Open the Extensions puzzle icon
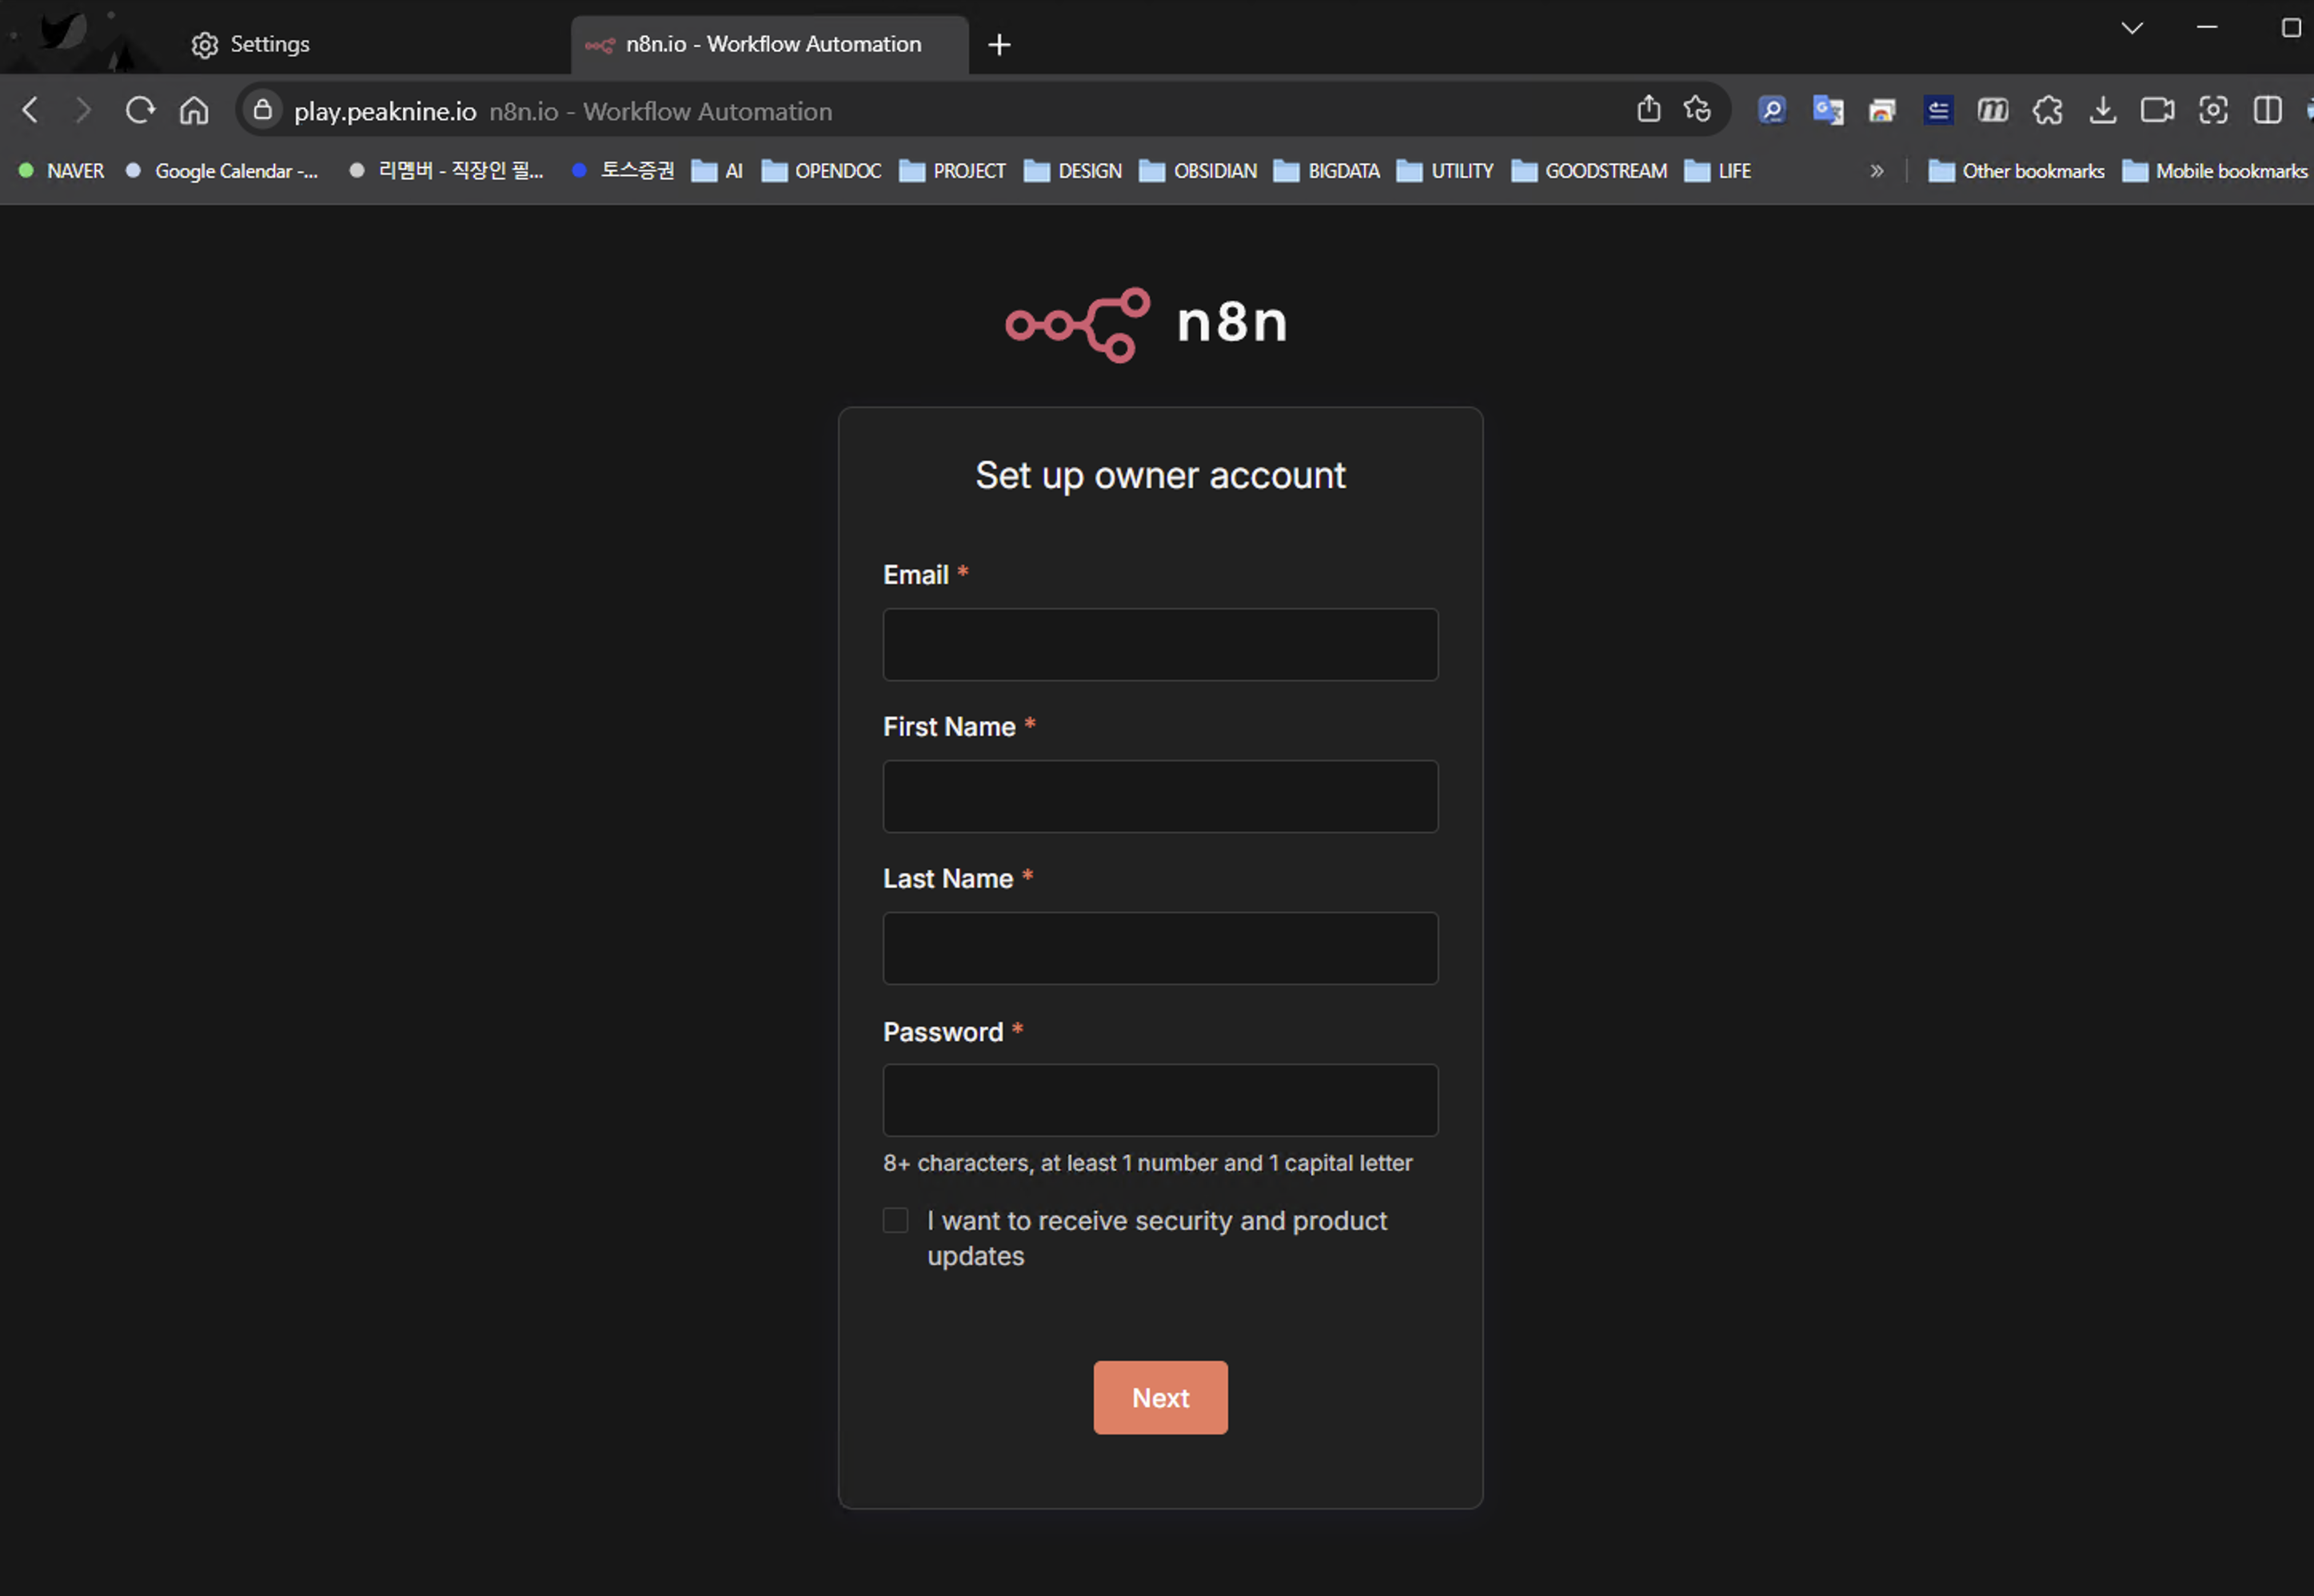Viewport: 2314px width, 1596px height. coord(2047,110)
